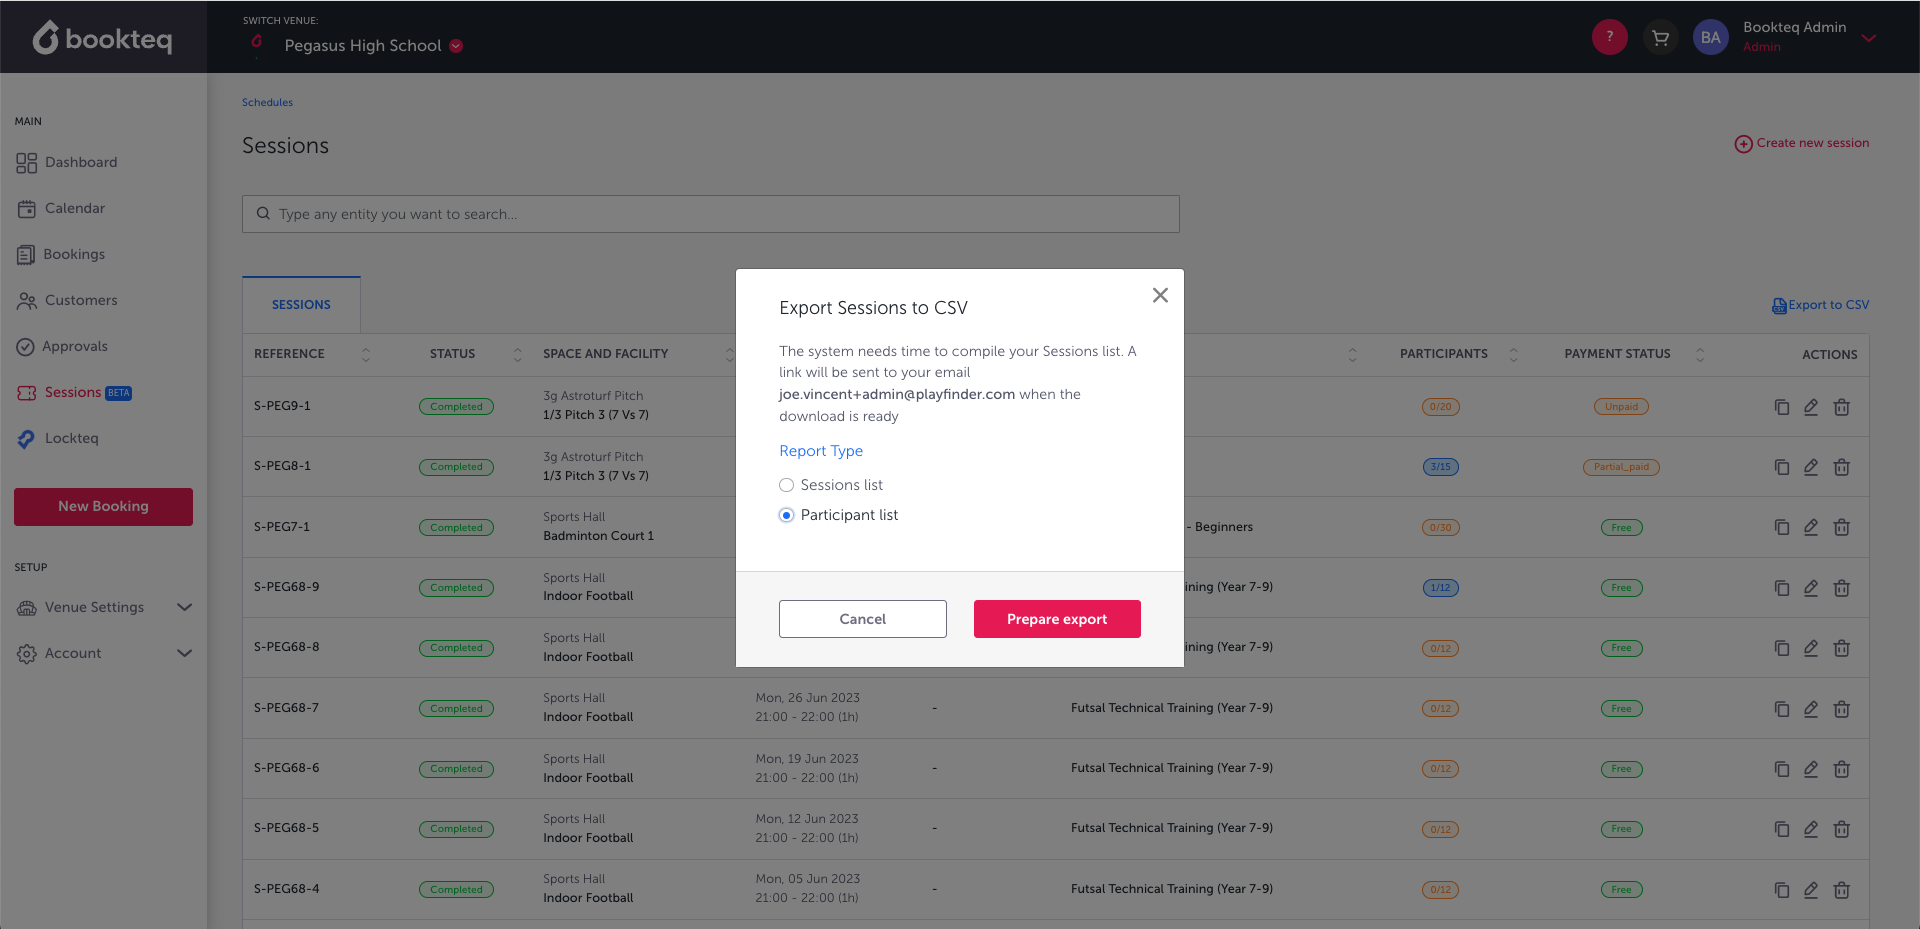This screenshot has height=929, width=1920.
Task: Switch to the SESSIONS tab
Action: point(301,305)
